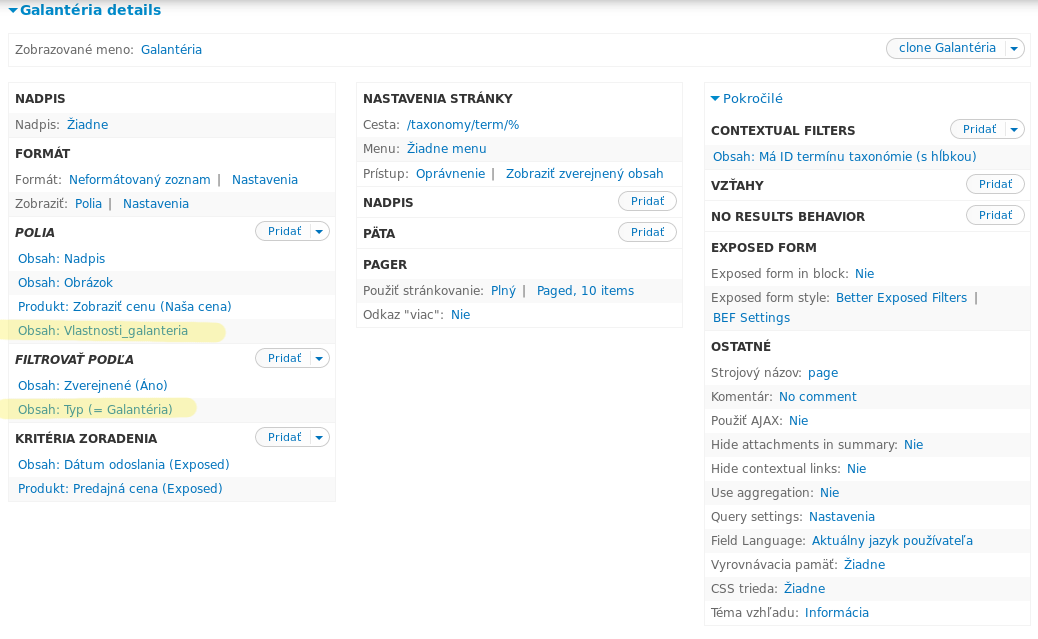Open the /taxonomy/term/% path setting
This screenshot has height=639, width=1038.
coord(463,125)
